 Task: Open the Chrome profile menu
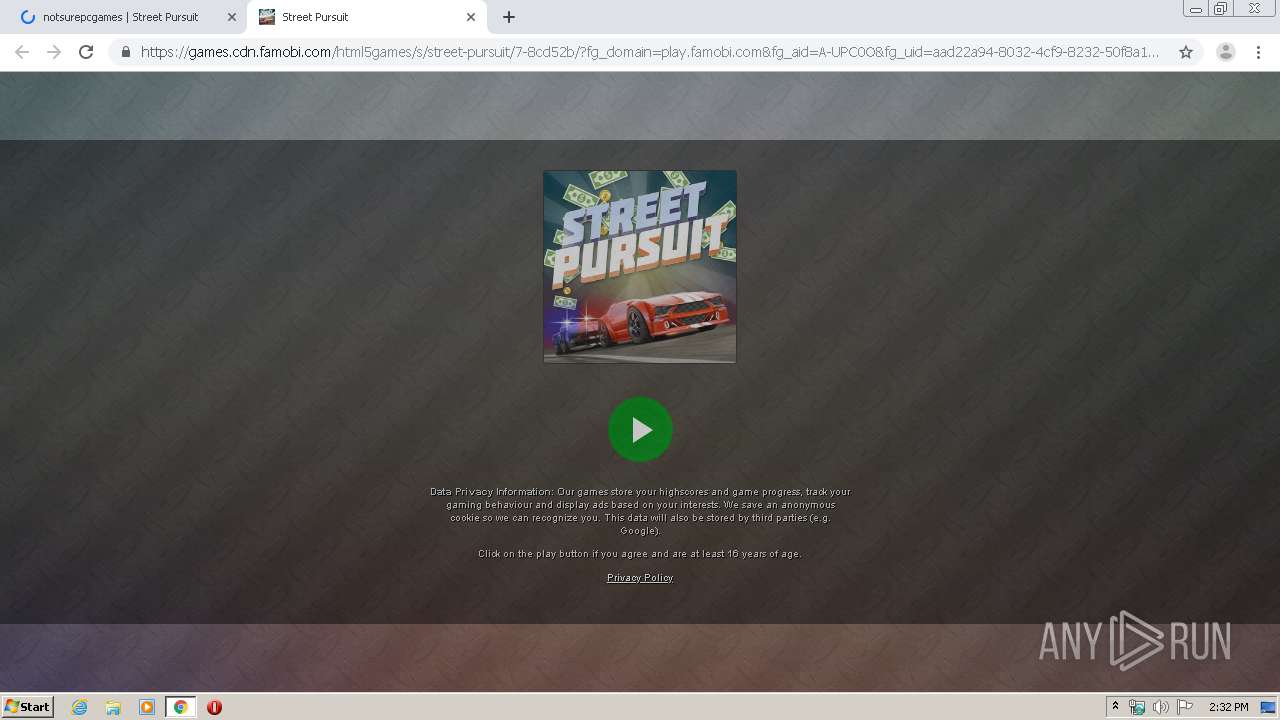point(1226,52)
